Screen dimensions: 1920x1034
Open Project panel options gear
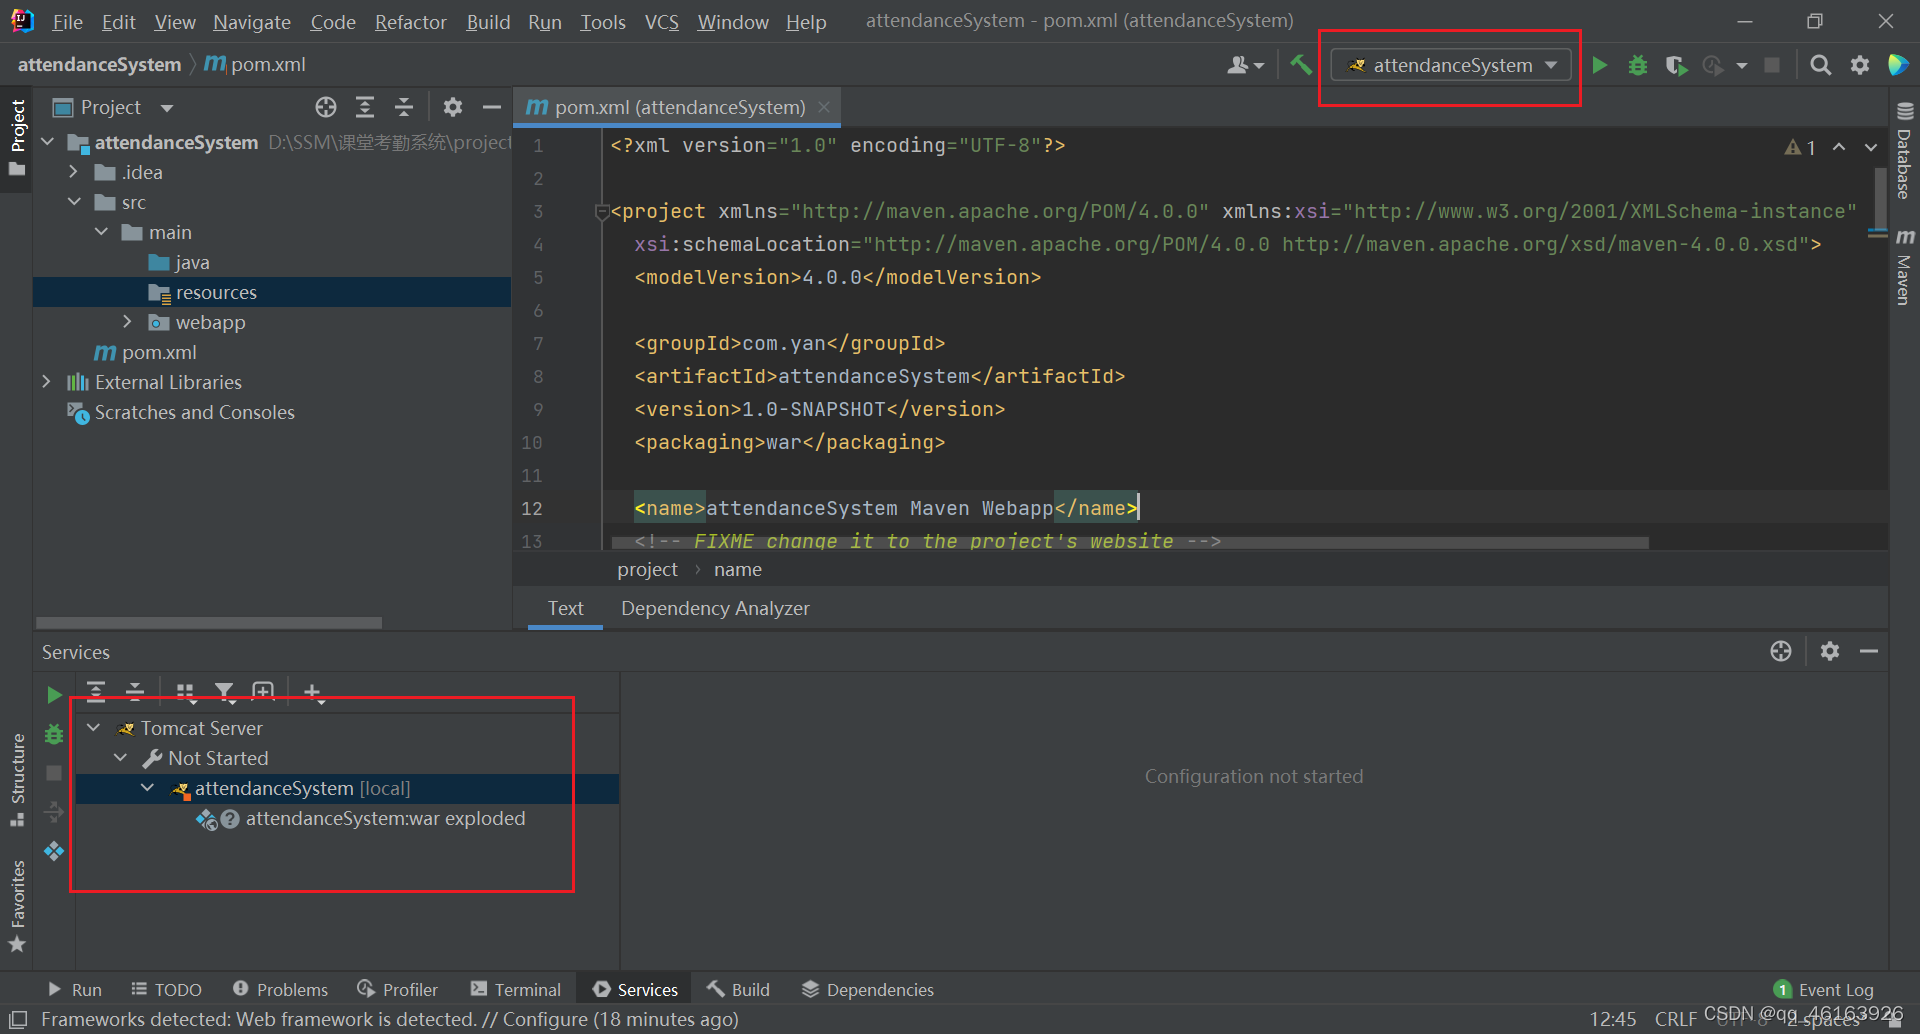pos(453,107)
